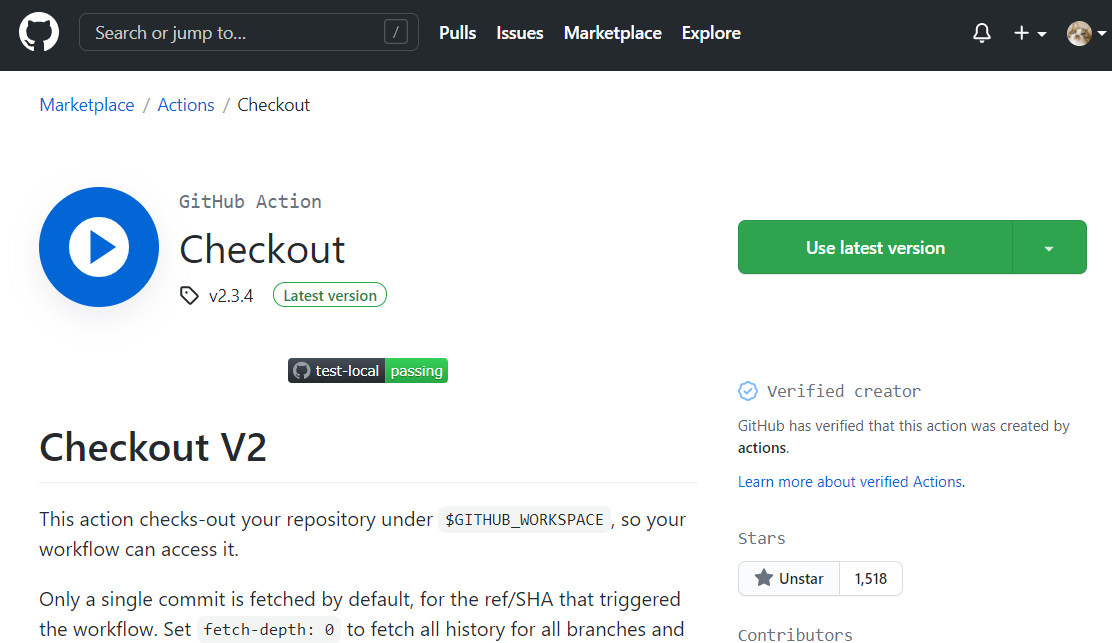Click Use latest version
The image size is (1112, 643).
click(x=875, y=247)
